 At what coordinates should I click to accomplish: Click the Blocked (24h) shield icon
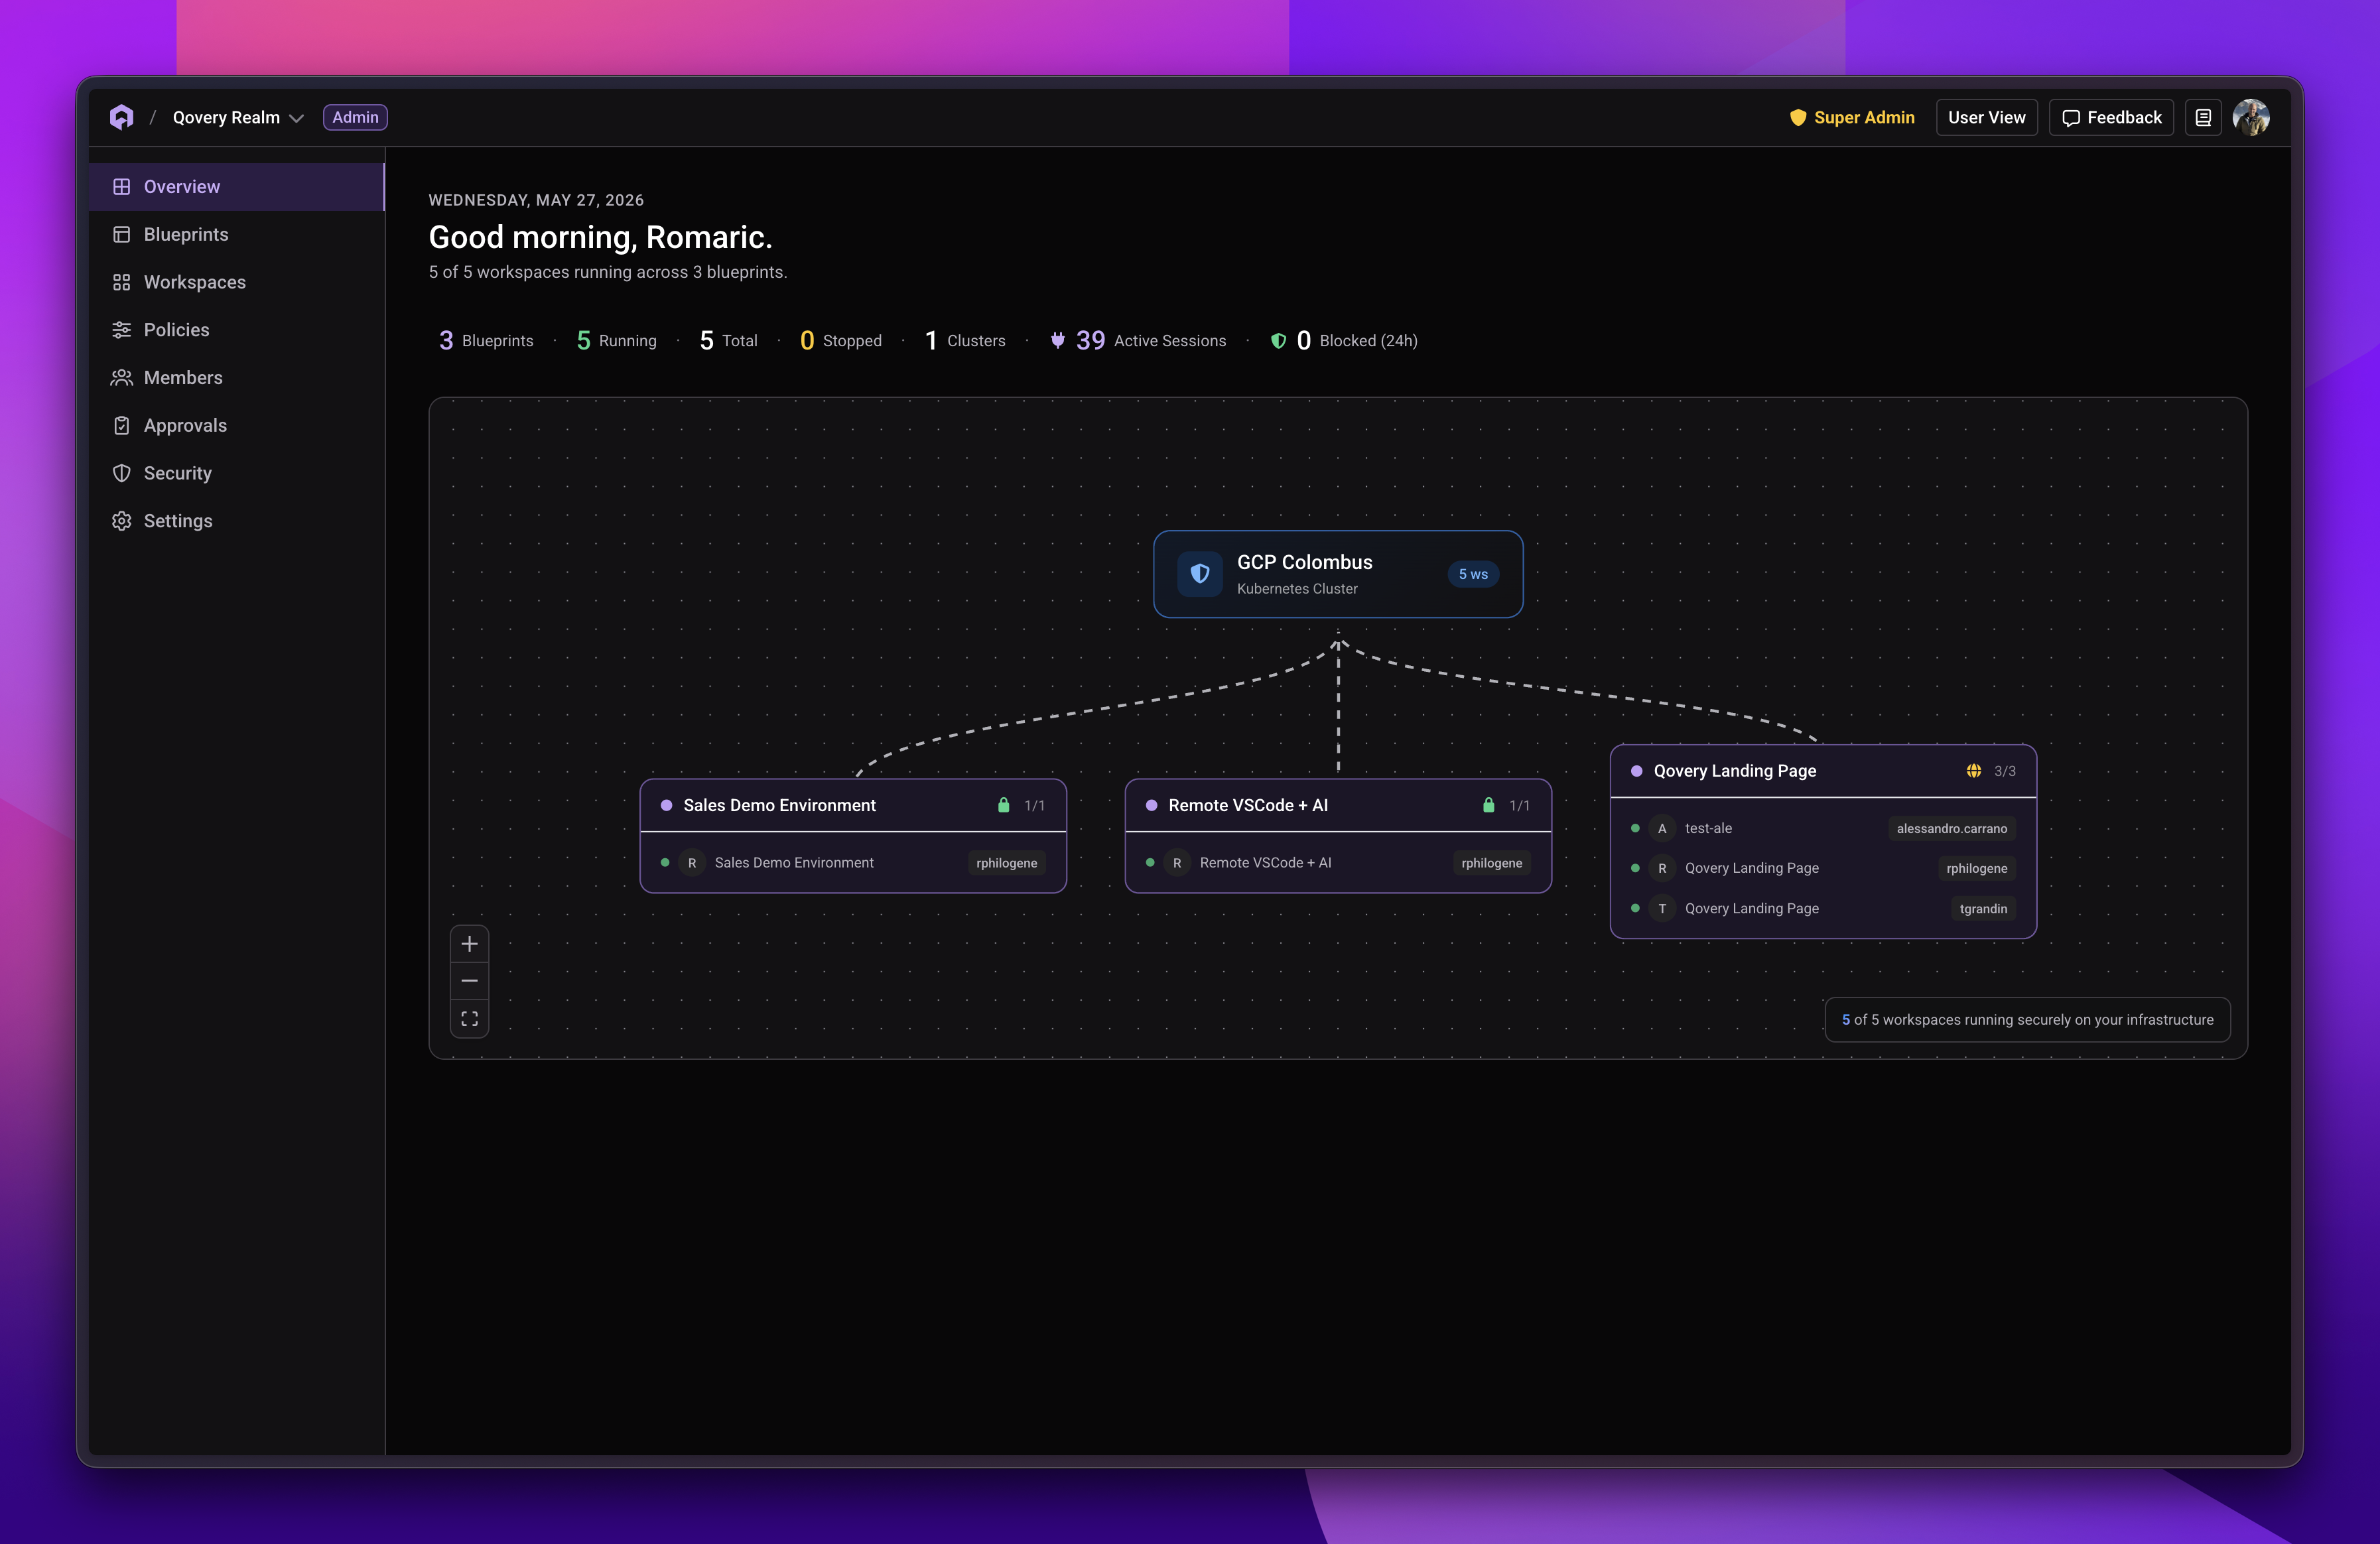[1278, 340]
